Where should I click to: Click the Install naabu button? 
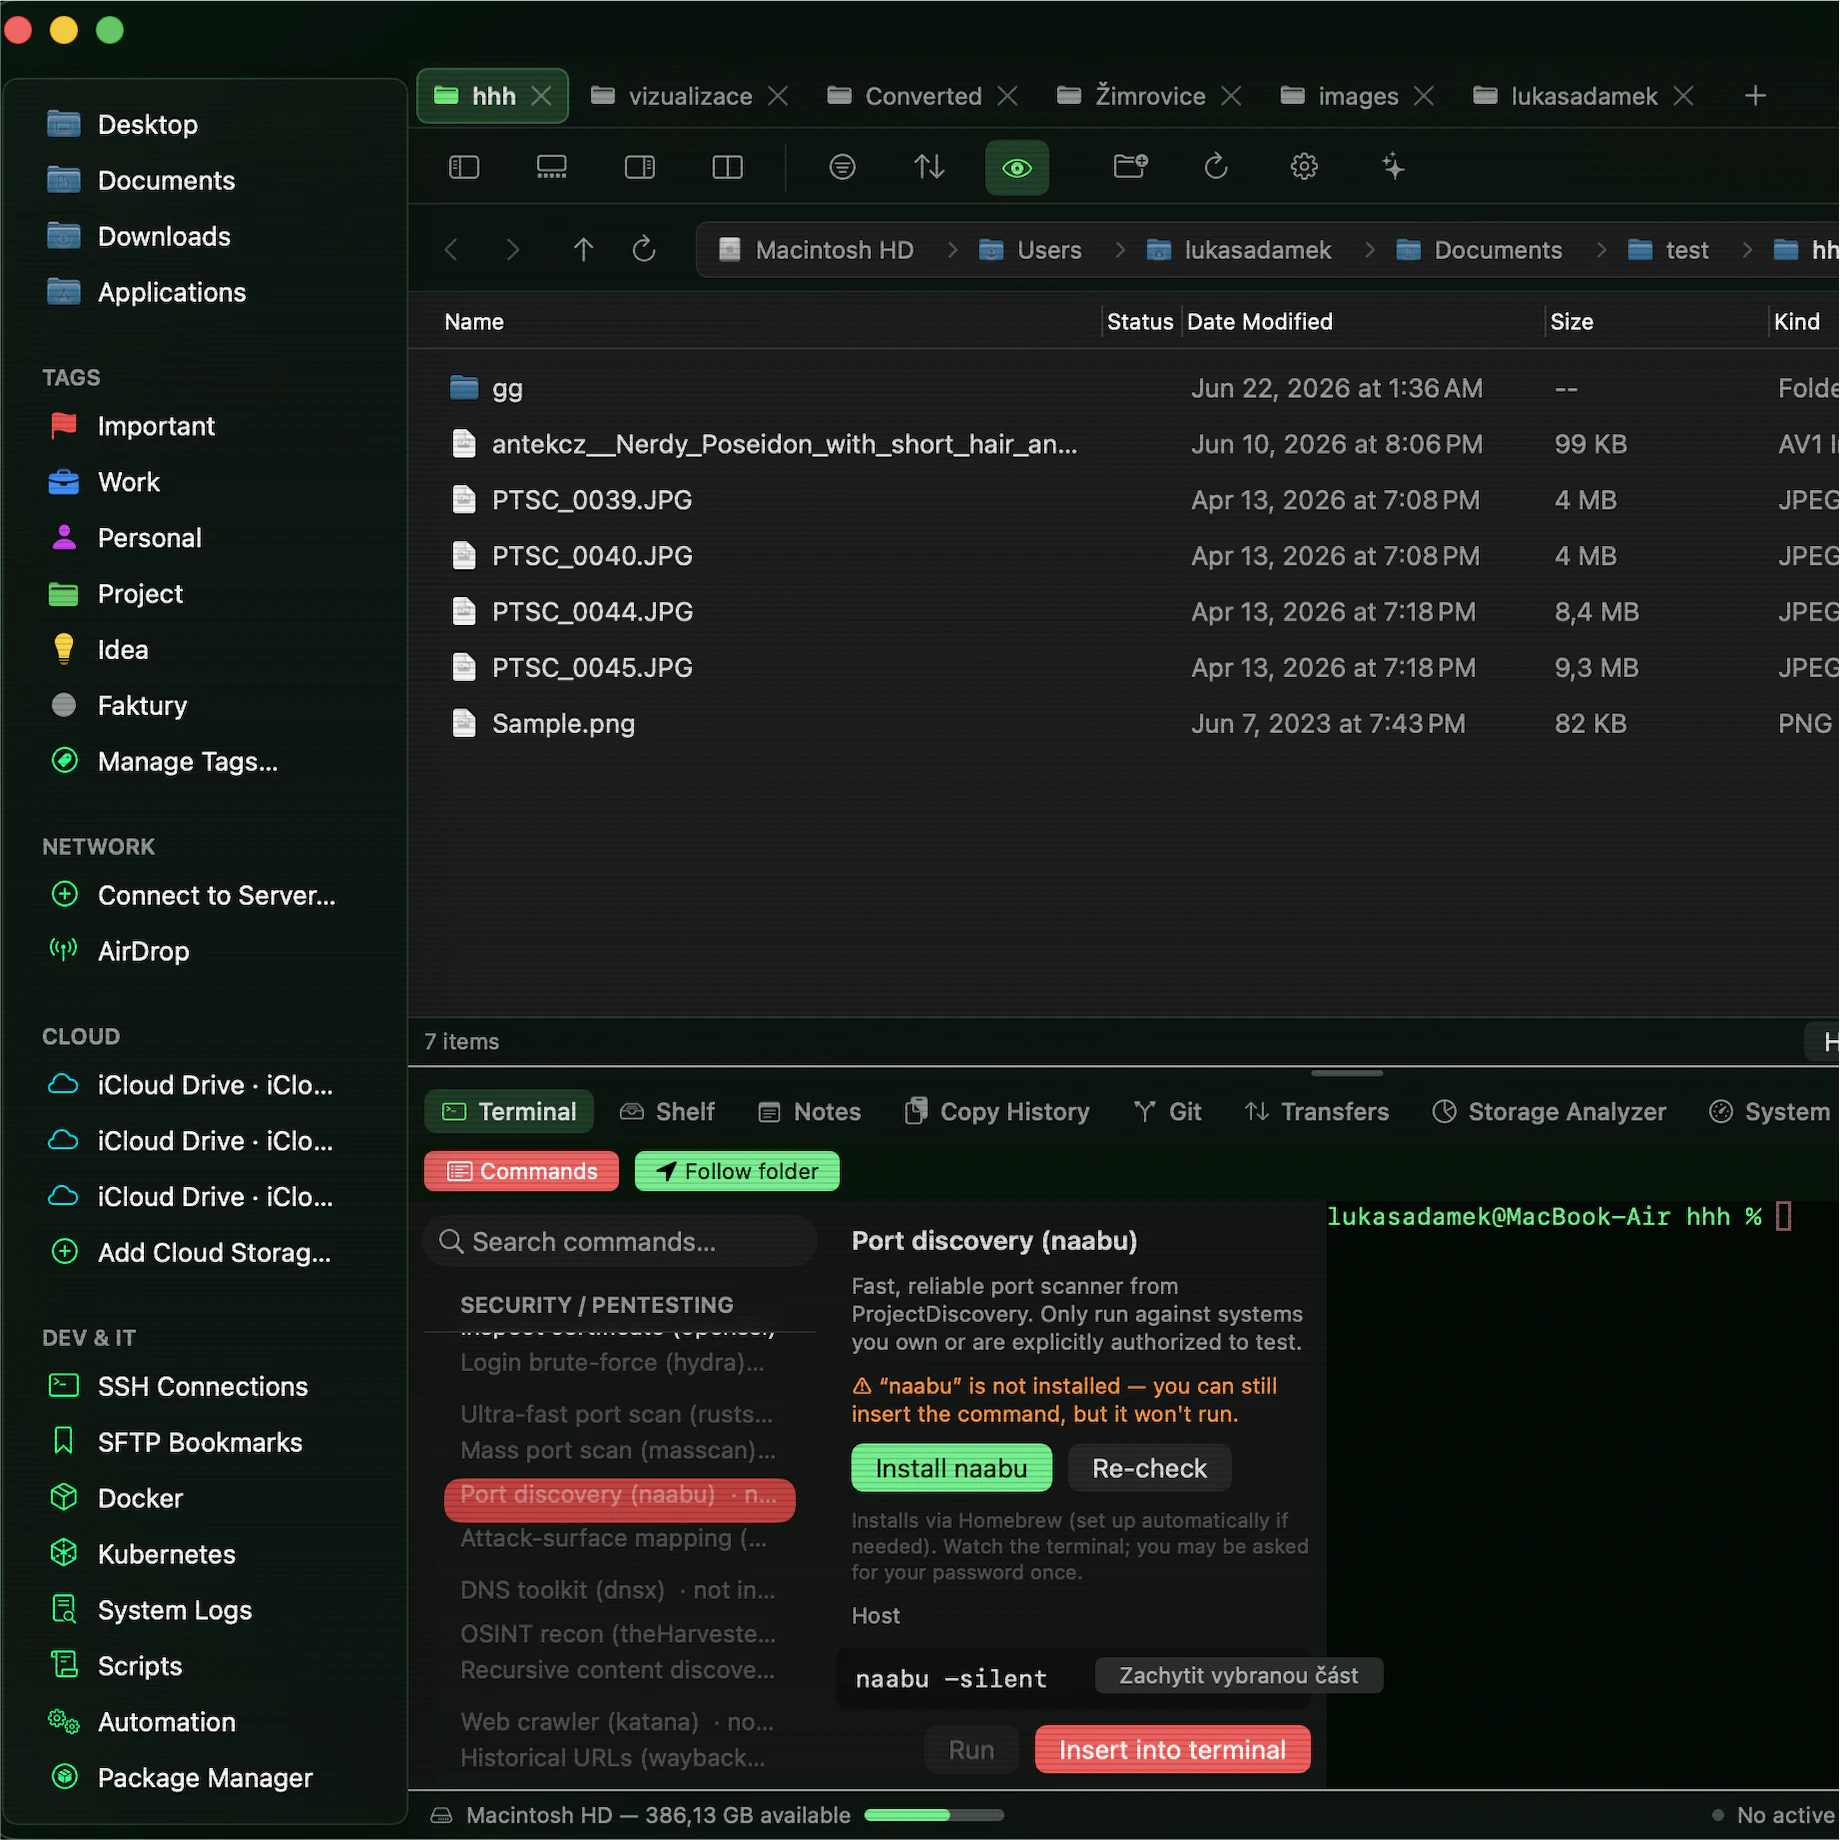(x=952, y=1468)
